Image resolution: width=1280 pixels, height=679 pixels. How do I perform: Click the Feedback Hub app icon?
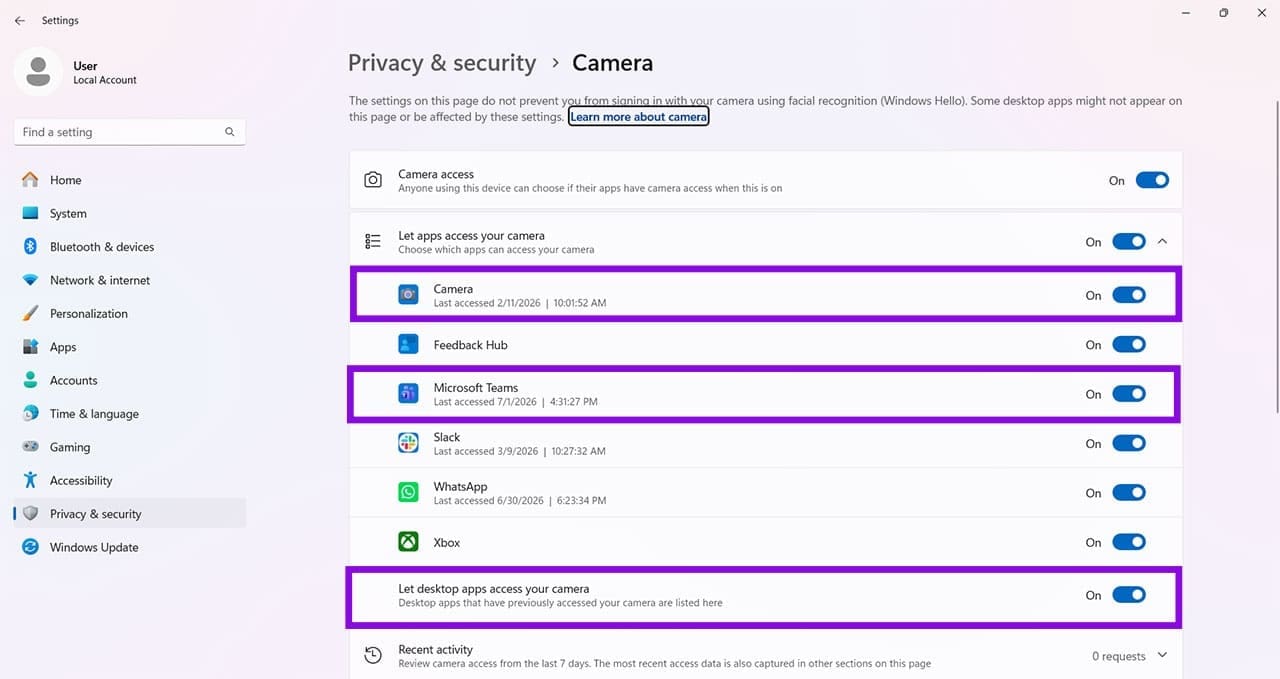coord(408,344)
